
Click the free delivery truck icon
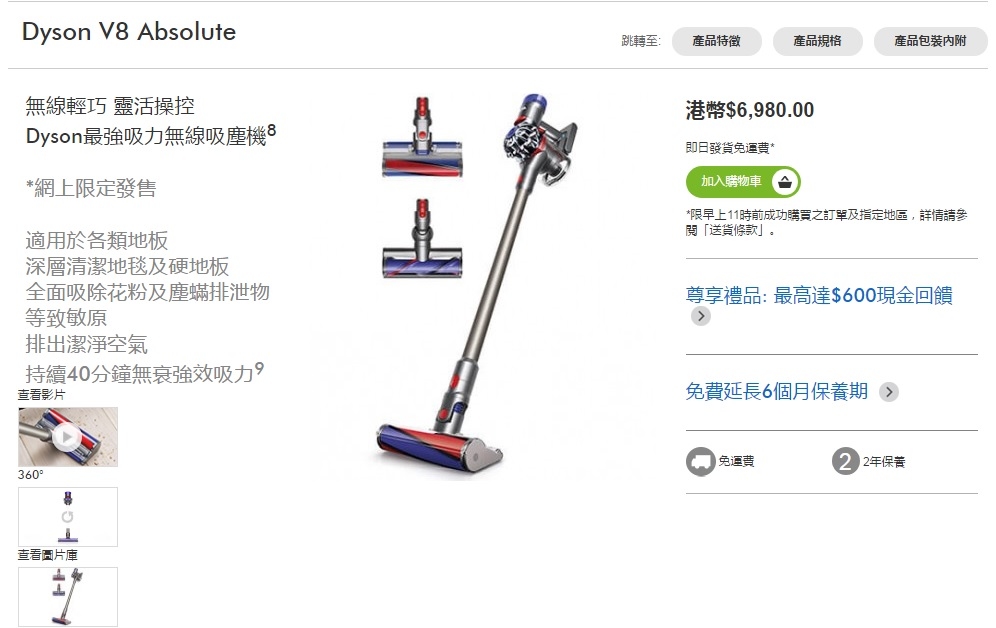[700, 462]
